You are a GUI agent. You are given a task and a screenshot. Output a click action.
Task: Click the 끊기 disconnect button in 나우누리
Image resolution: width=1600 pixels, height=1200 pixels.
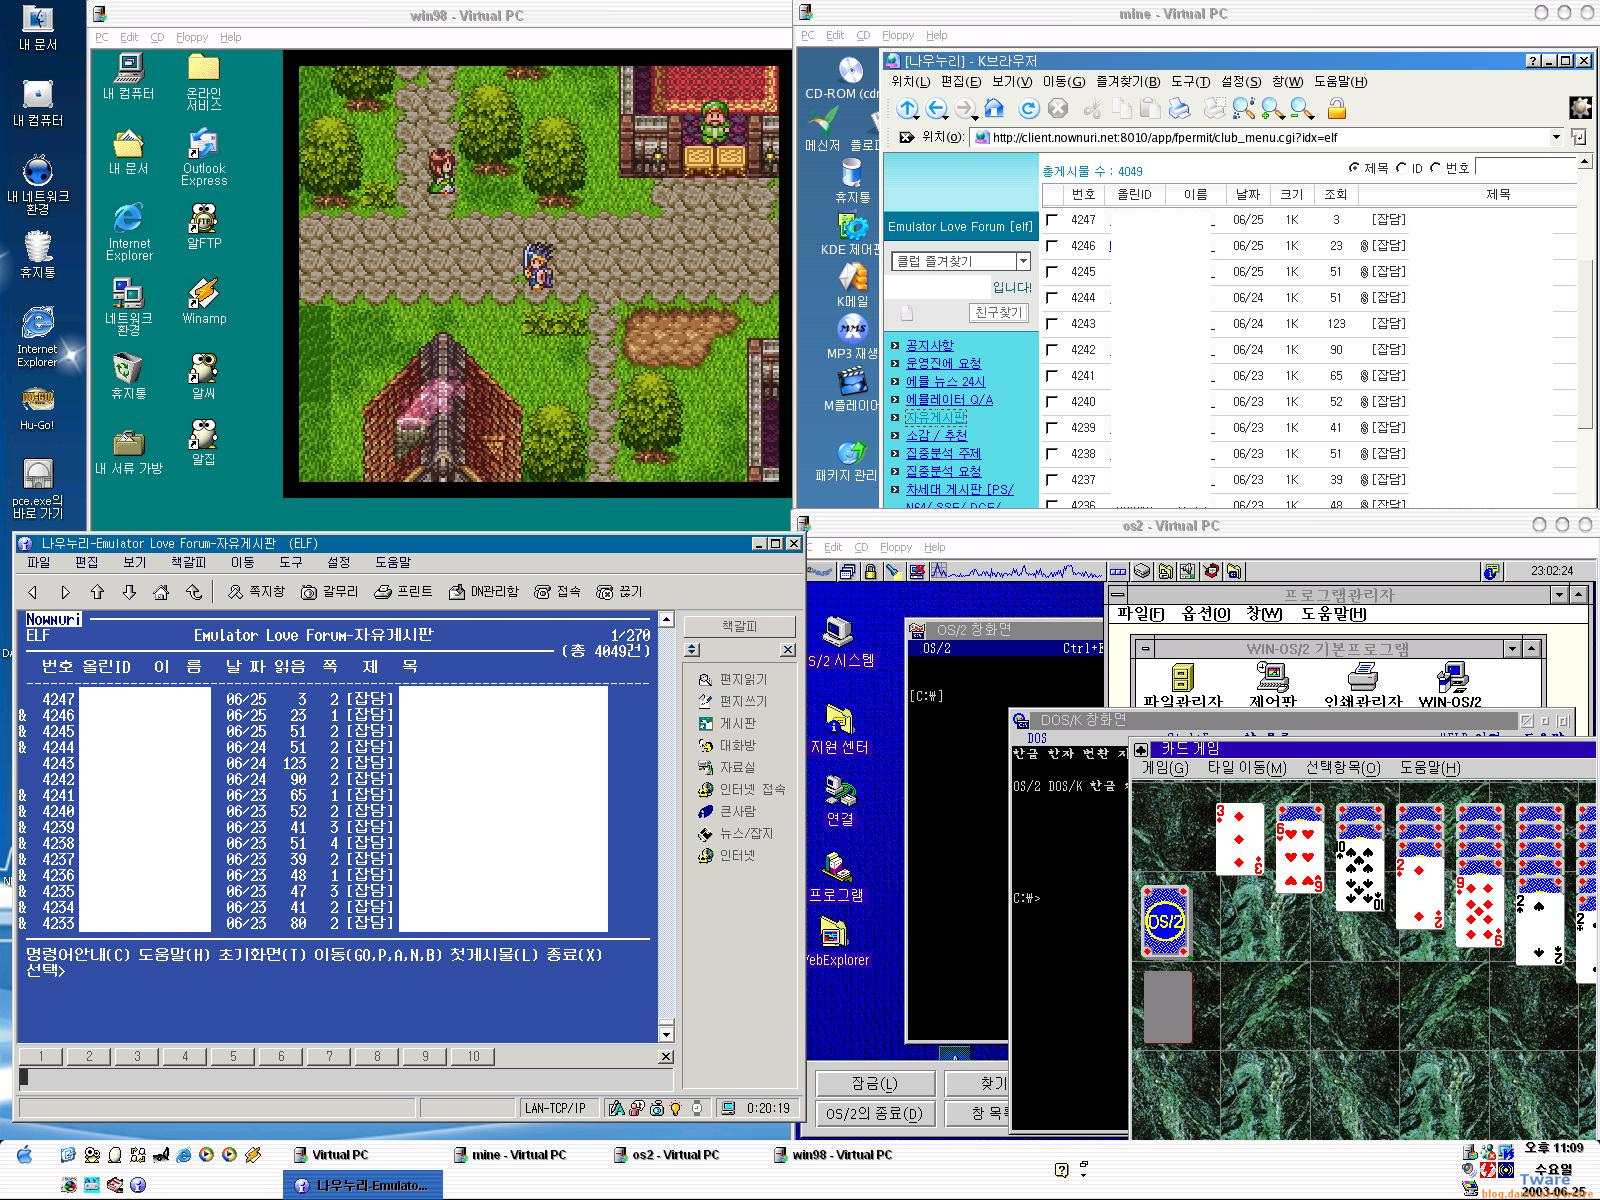[x=619, y=592]
